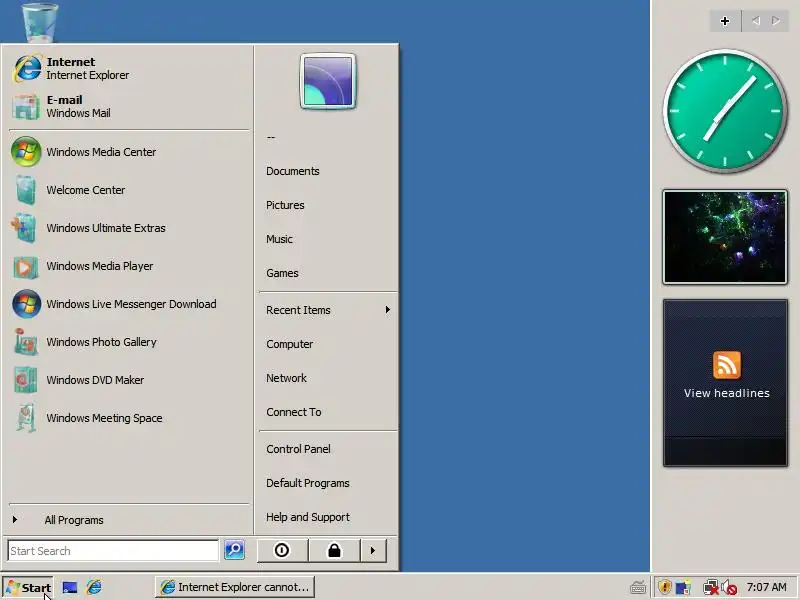800x600 pixels.
Task: Open shutdown options arrow menu
Action: click(x=373, y=550)
